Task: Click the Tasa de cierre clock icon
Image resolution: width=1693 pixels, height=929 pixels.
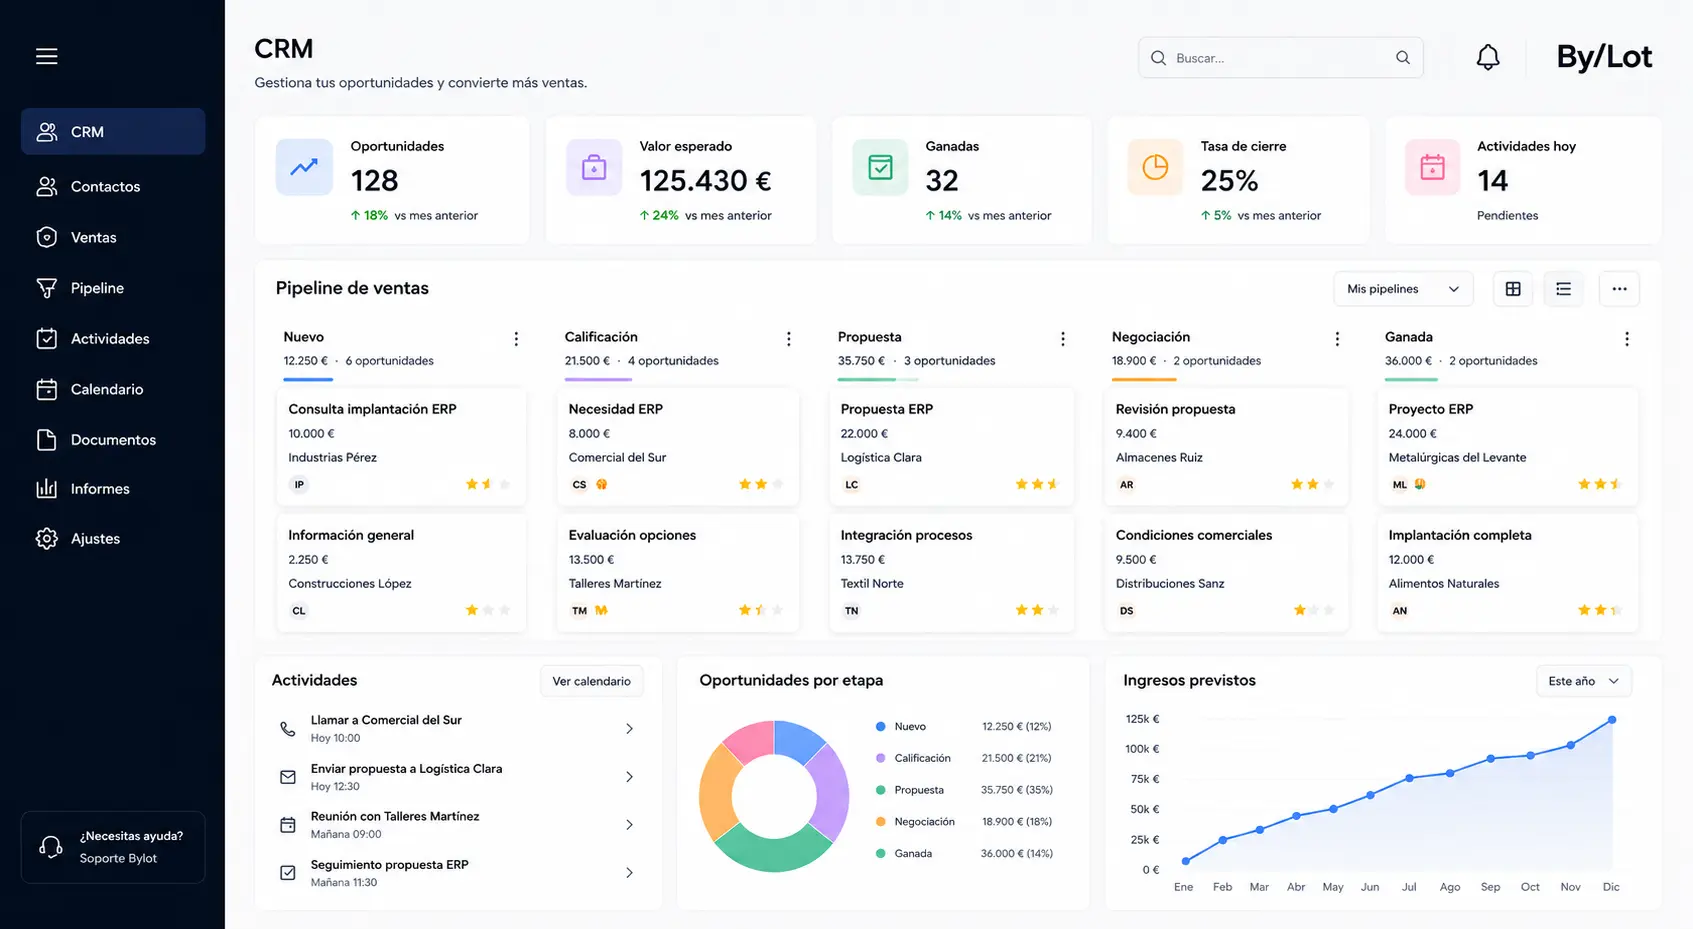Action: point(1155,167)
